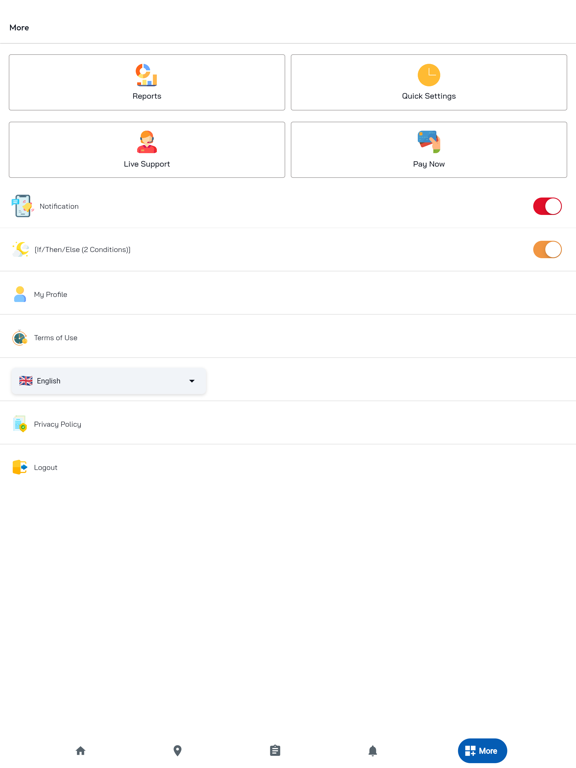Click the Reports chart icon
Viewport: 576px width, 768px height.
point(146,75)
